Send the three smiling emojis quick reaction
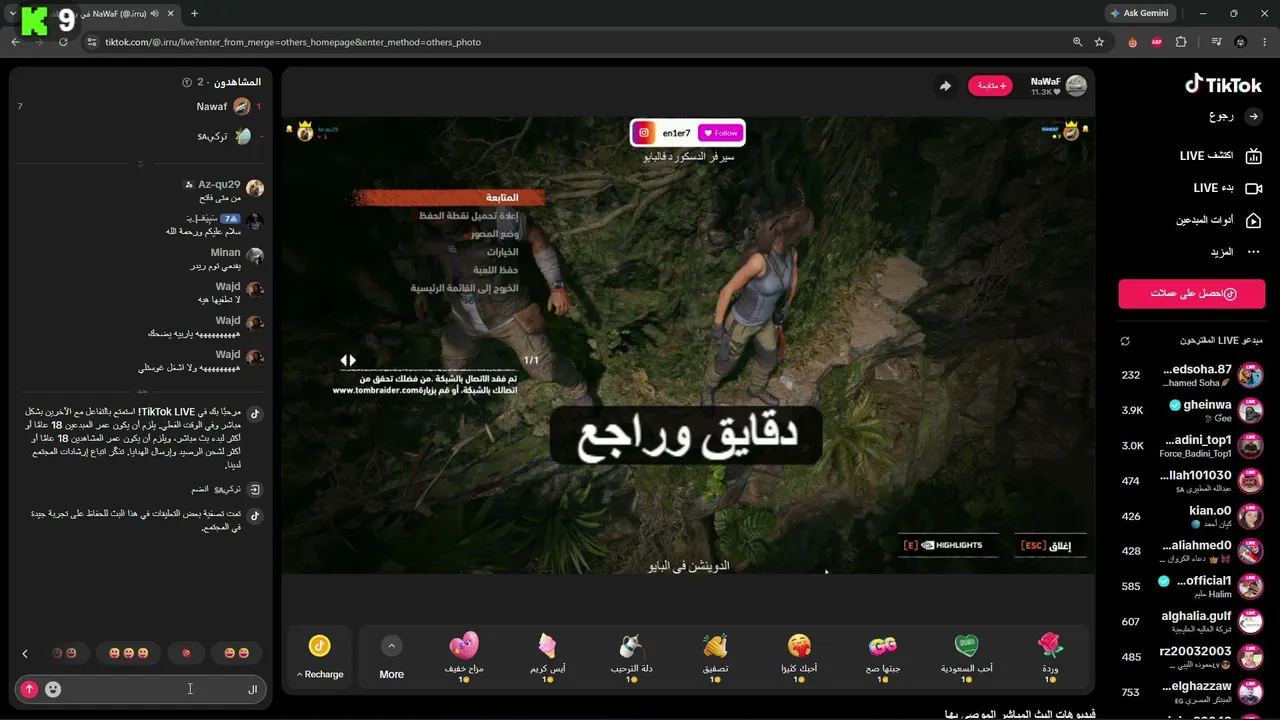The width and height of the screenshot is (1280, 720). [128, 654]
